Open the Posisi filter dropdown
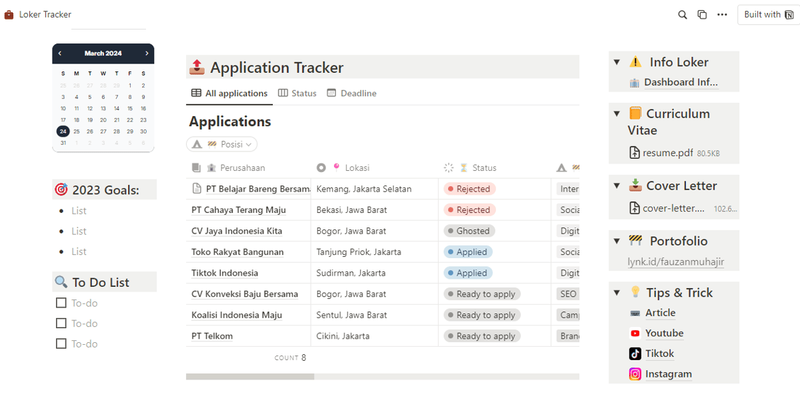800x401 pixels. [x=222, y=144]
